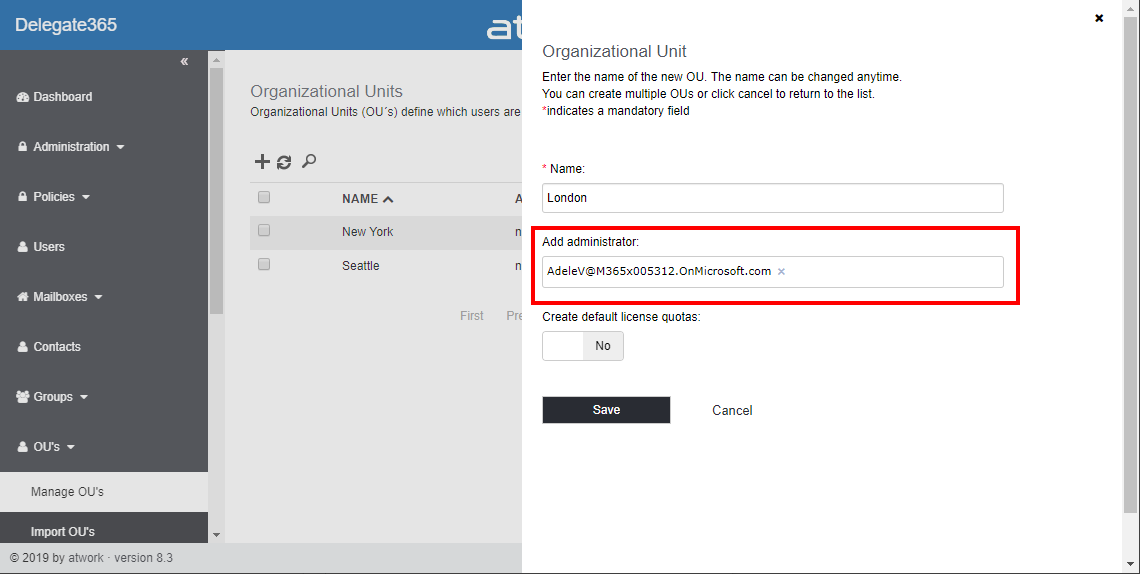Image resolution: width=1140 pixels, height=574 pixels.
Task: Expand the Mailboxes submenu
Action: [67, 297]
